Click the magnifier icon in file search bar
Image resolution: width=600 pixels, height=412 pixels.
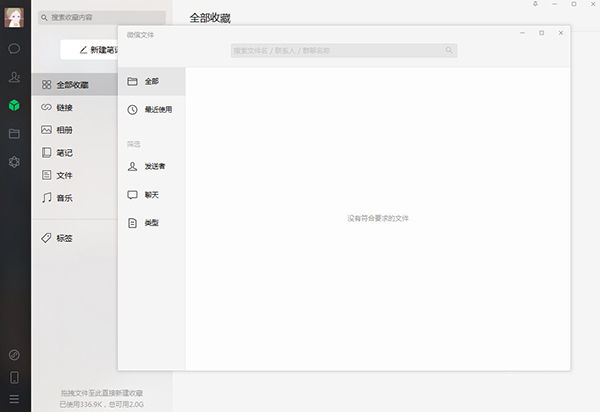(x=449, y=50)
